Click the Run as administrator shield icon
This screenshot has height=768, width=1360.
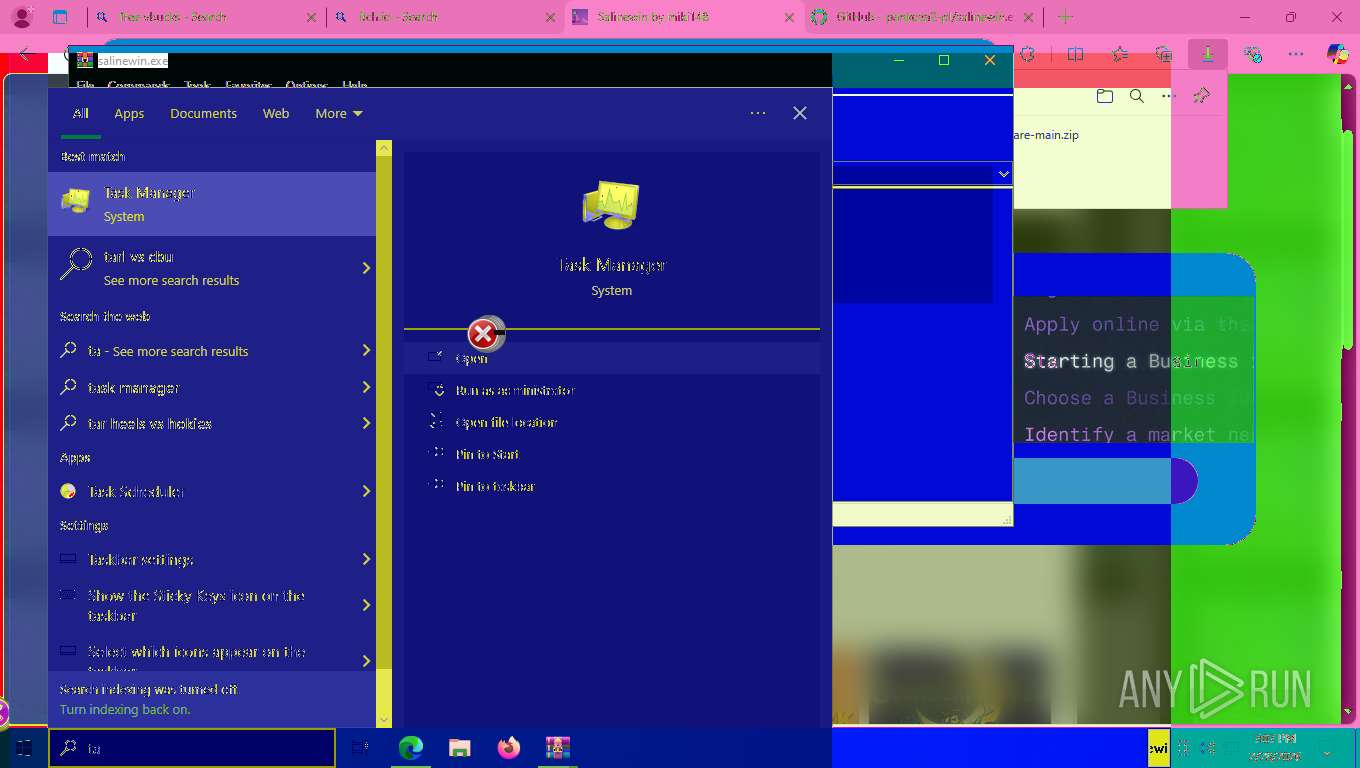[436, 389]
